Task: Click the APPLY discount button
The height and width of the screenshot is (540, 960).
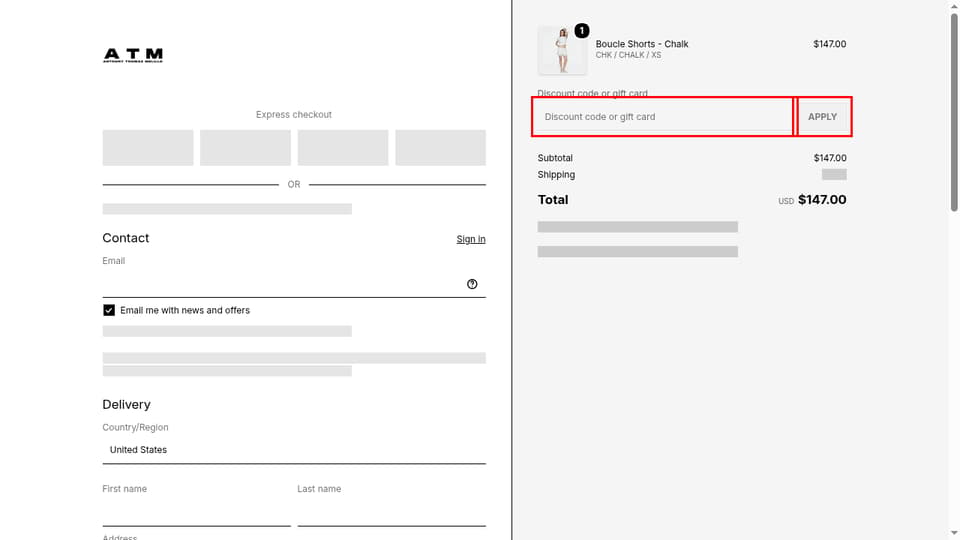Action: pos(822,116)
